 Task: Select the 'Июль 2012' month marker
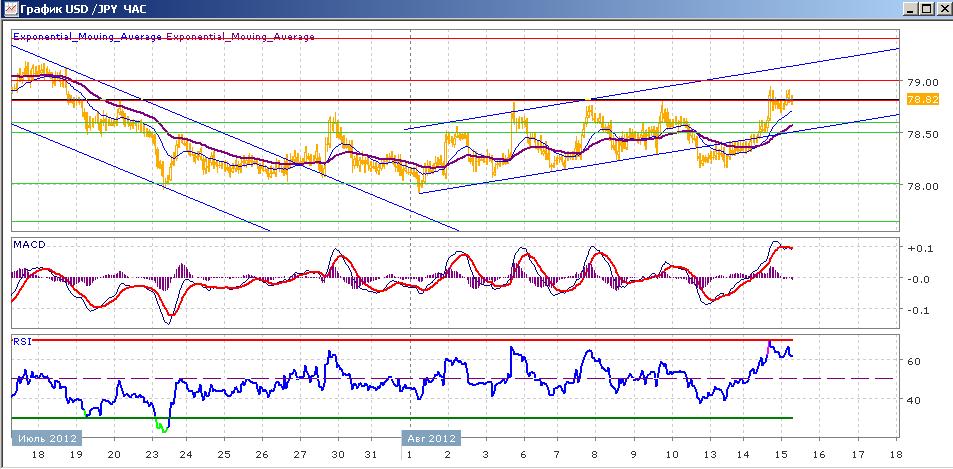pos(47,438)
